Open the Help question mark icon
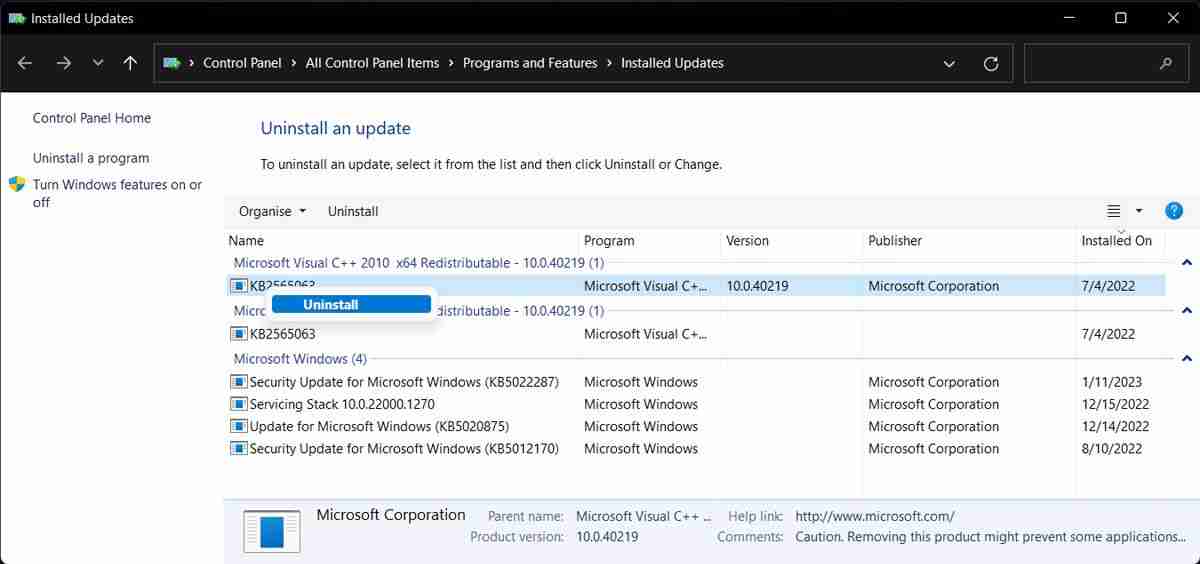The image size is (1200, 564). tap(1174, 211)
